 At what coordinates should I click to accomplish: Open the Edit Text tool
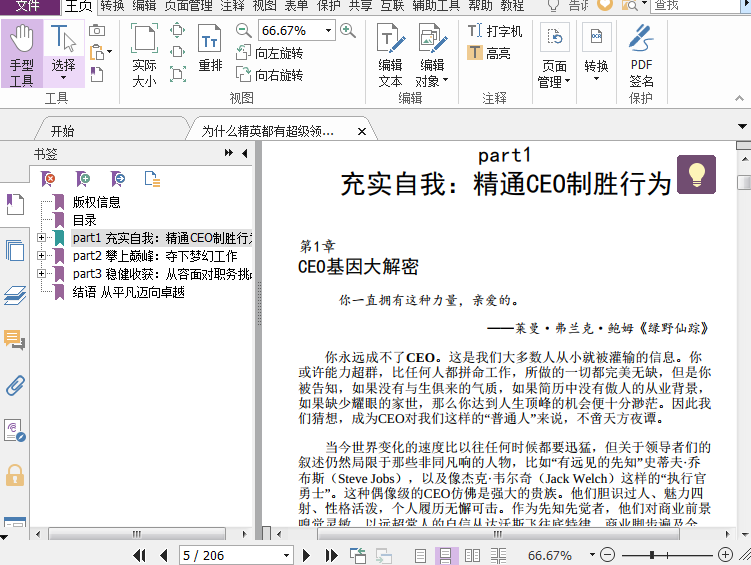(x=390, y=55)
